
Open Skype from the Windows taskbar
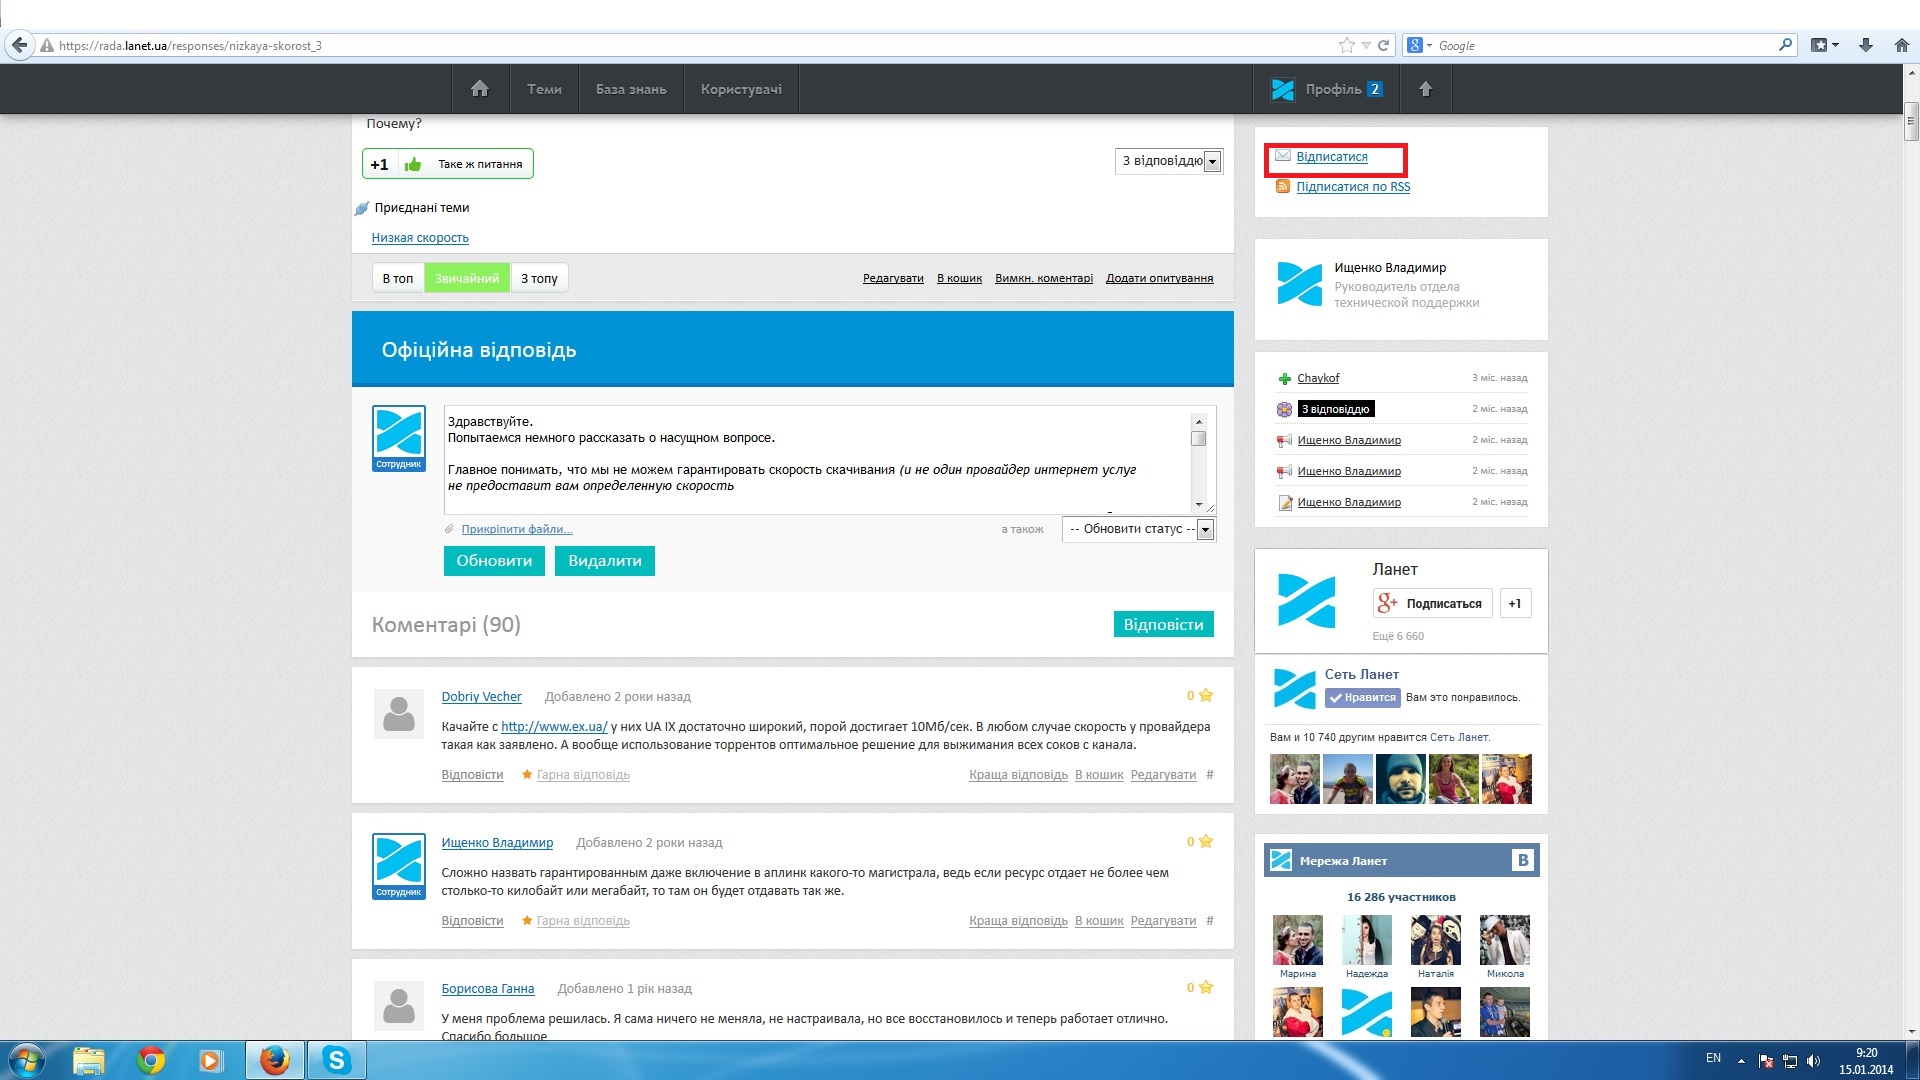point(337,1060)
